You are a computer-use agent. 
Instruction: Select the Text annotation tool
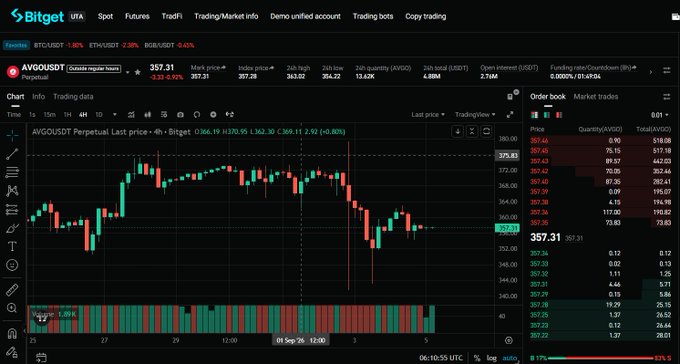(x=12, y=246)
